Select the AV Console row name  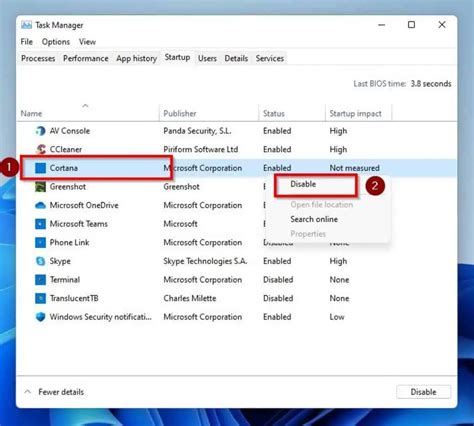click(x=70, y=131)
